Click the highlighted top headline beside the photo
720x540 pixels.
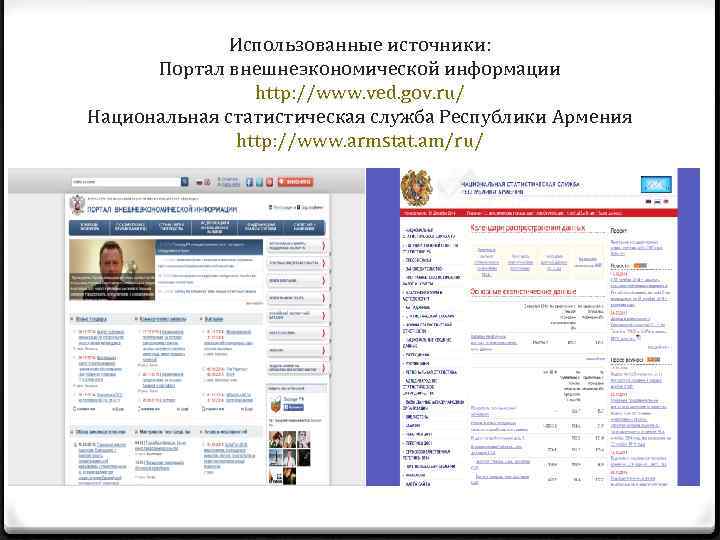coord(209,247)
